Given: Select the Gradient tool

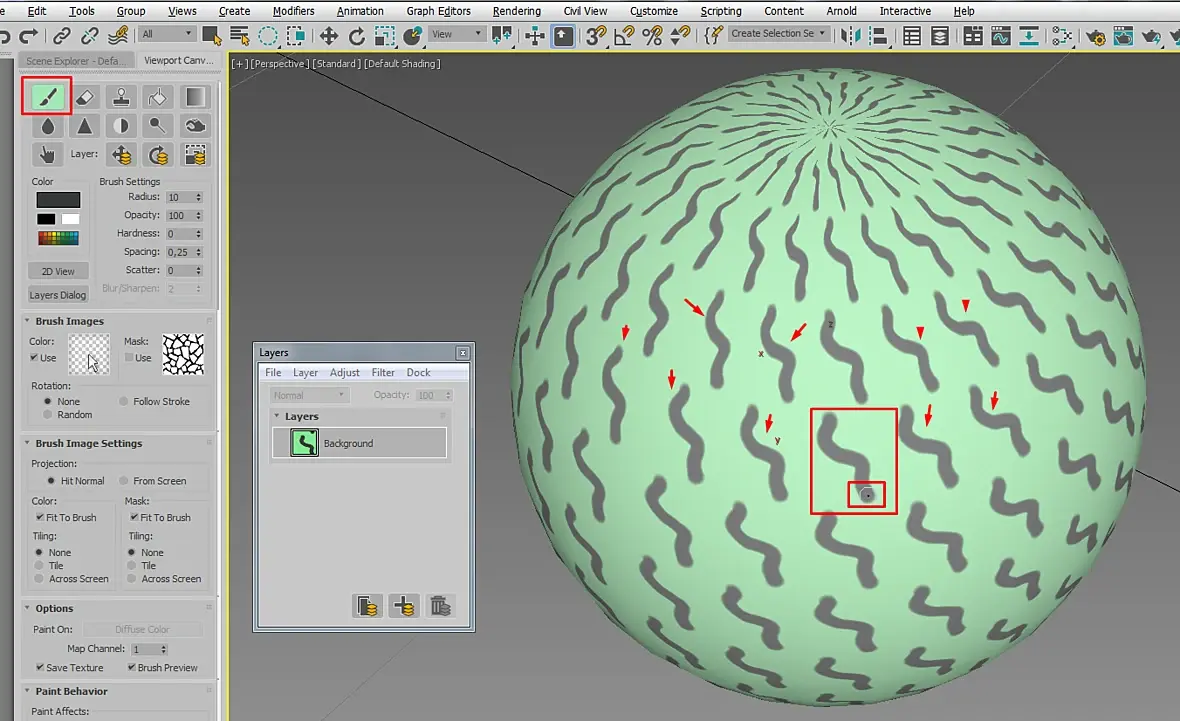Looking at the screenshot, I should (x=195, y=97).
